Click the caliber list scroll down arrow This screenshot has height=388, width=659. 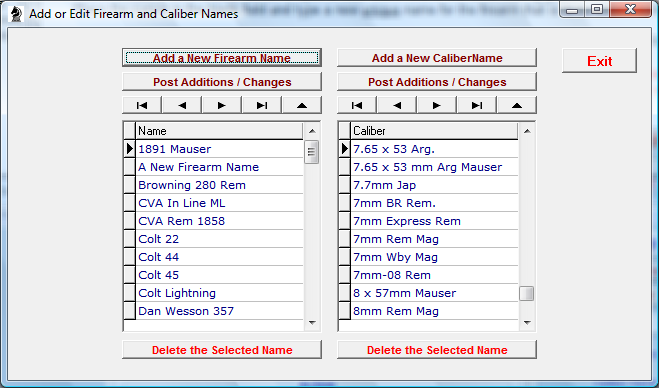click(x=527, y=323)
